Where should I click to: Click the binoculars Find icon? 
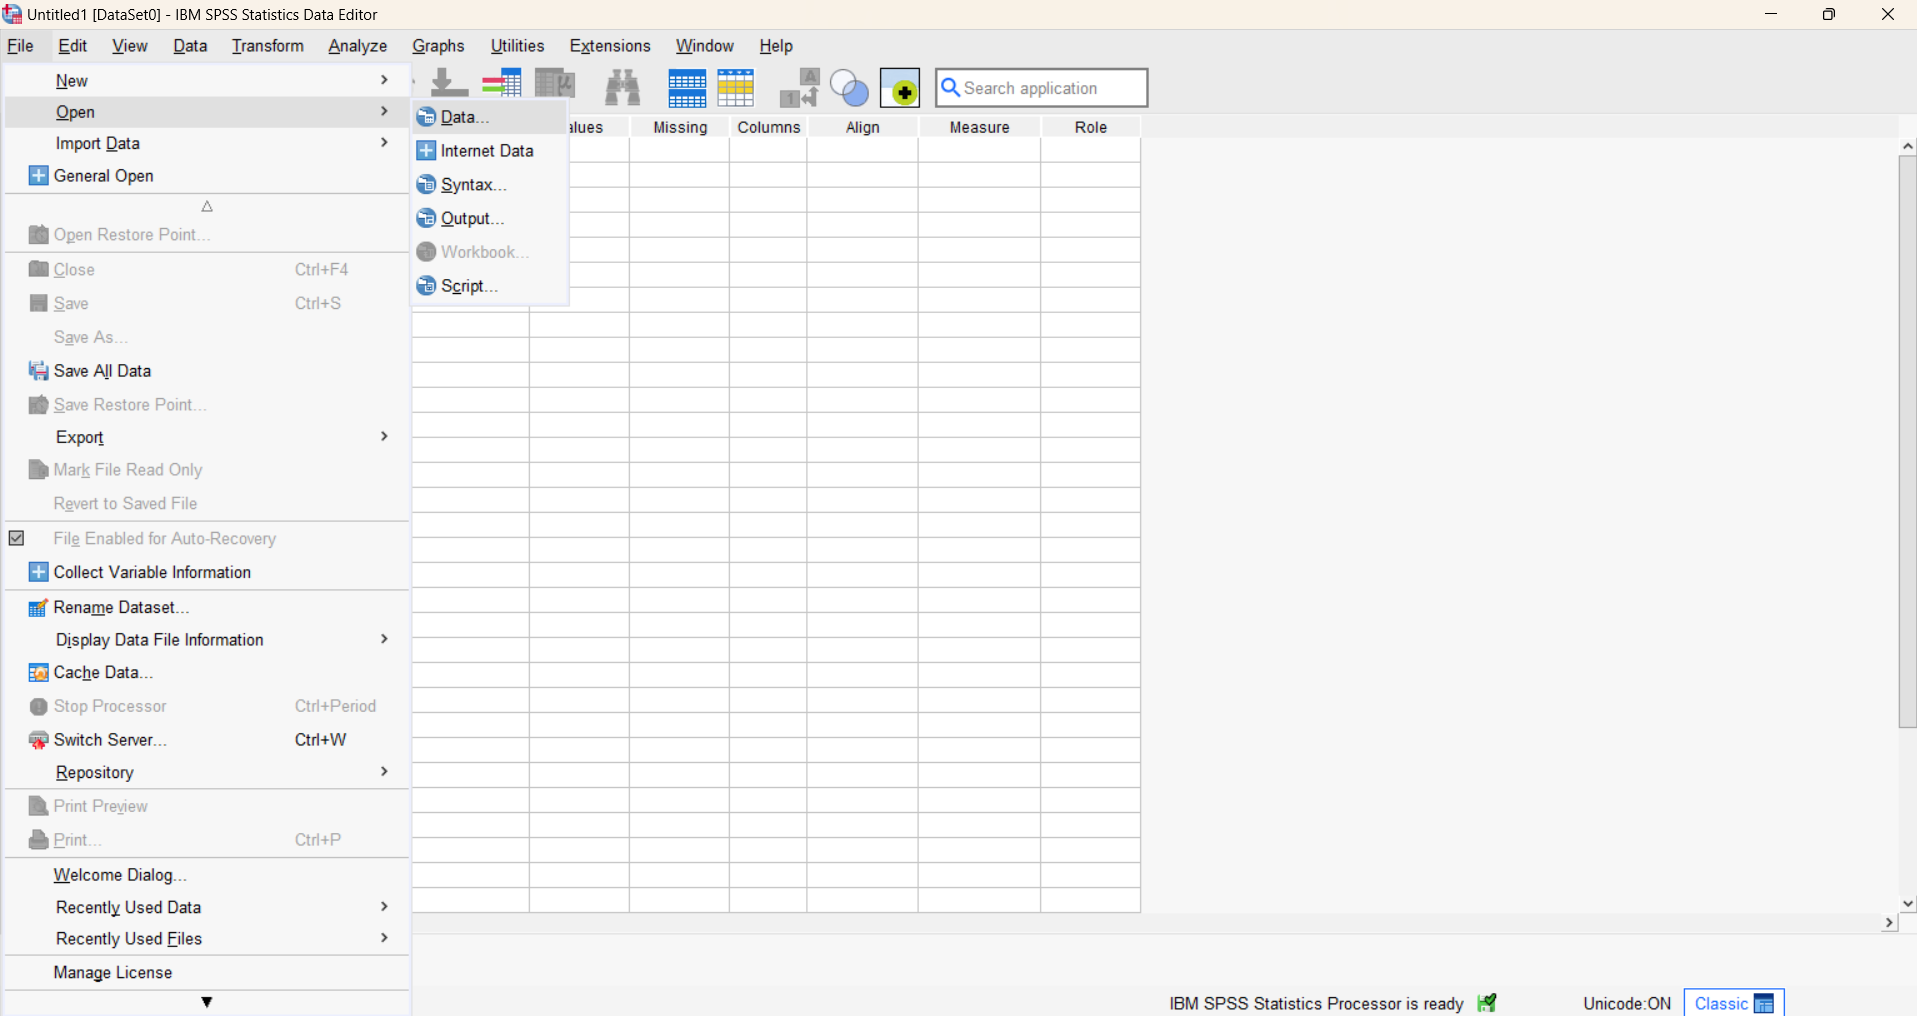point(622,87)
